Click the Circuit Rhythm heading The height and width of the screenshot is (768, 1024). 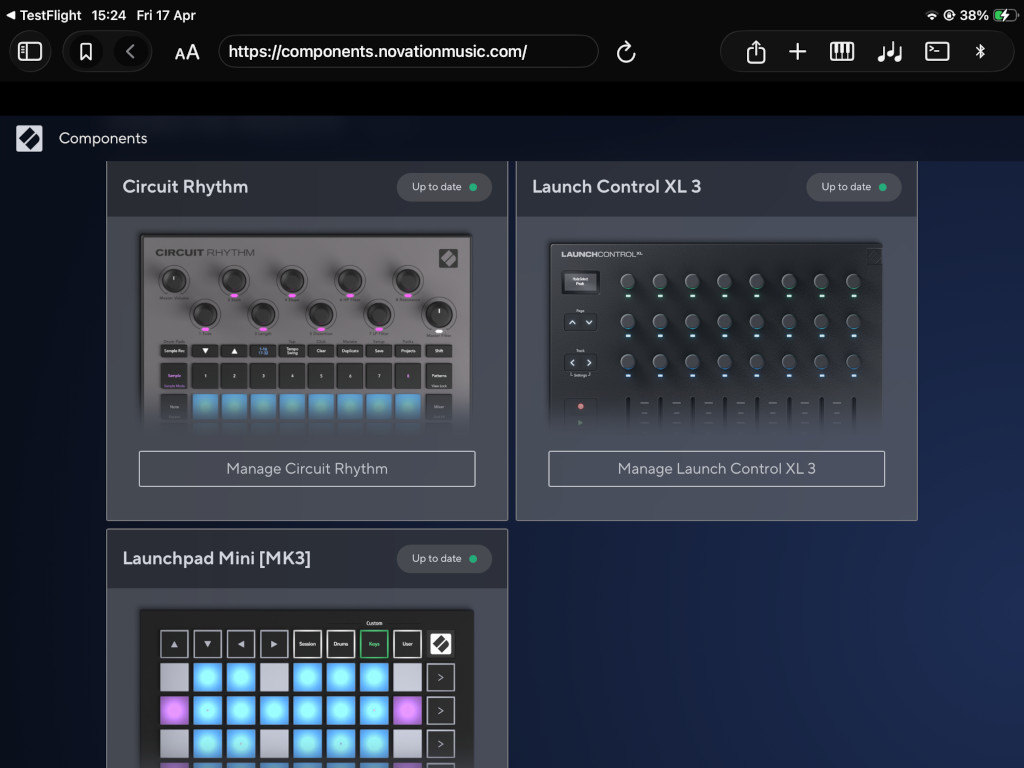click(185, 187)
